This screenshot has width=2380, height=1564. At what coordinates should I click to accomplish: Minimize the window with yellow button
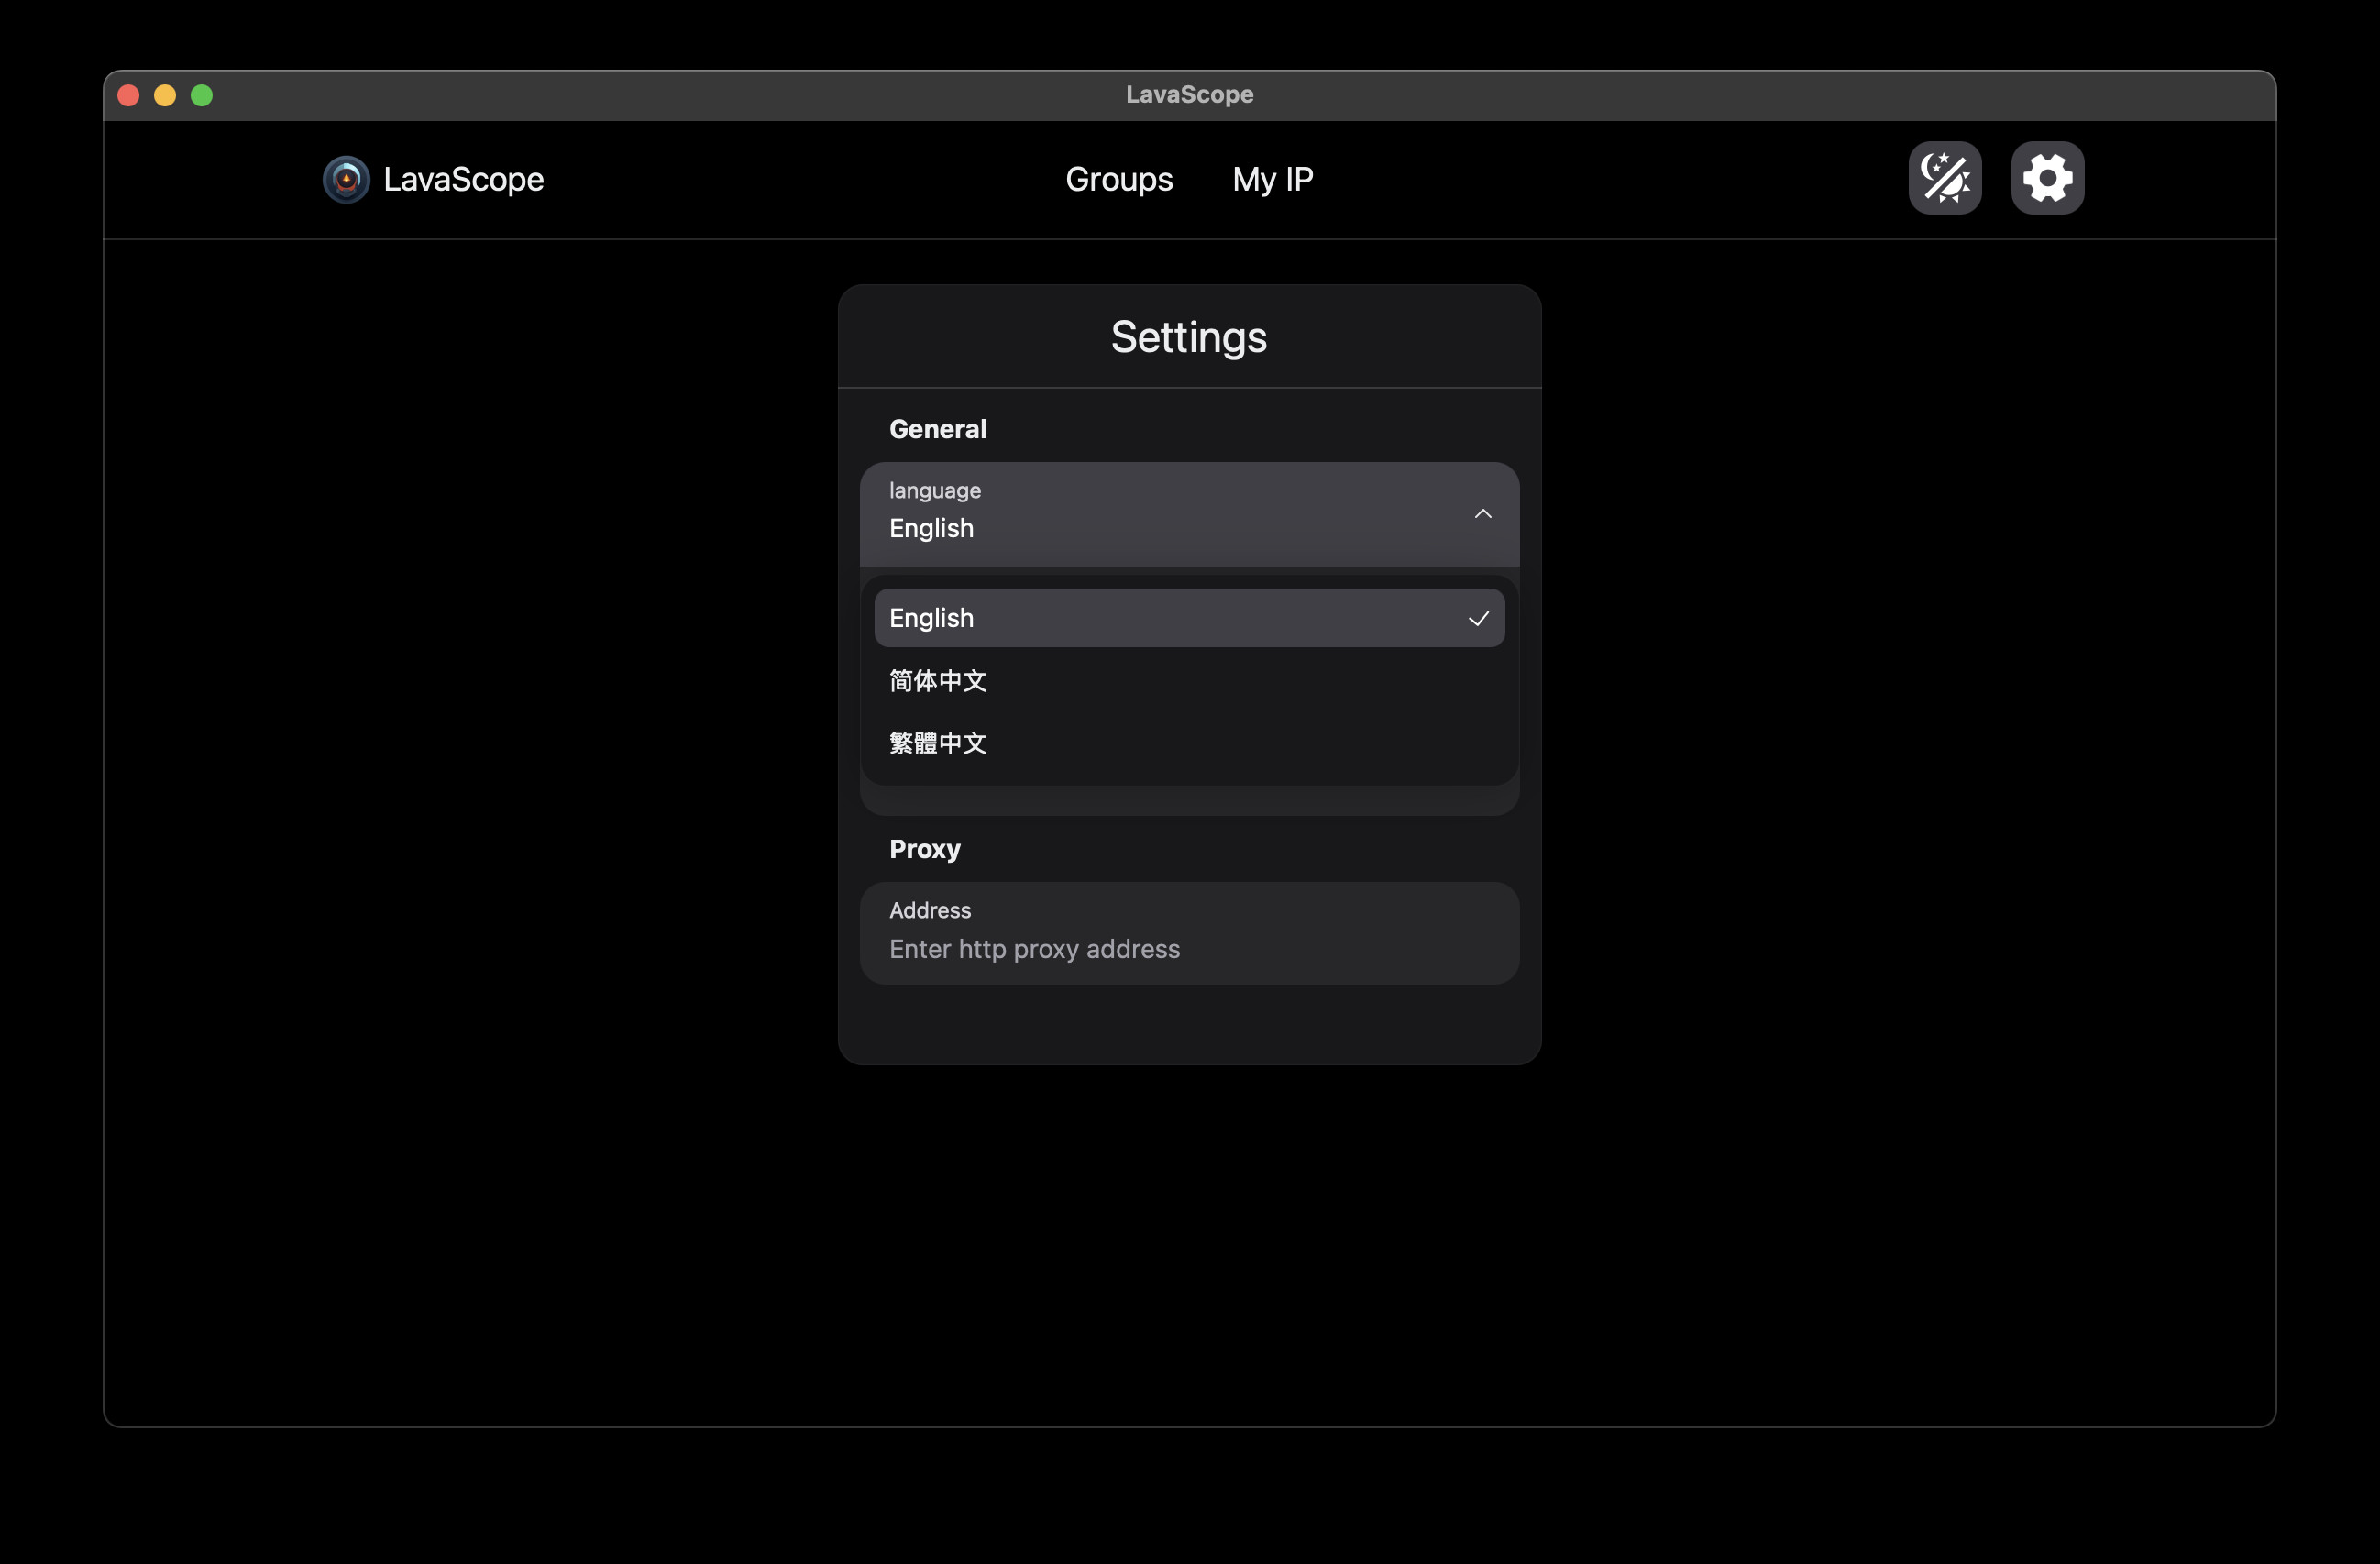click(165, 95)
